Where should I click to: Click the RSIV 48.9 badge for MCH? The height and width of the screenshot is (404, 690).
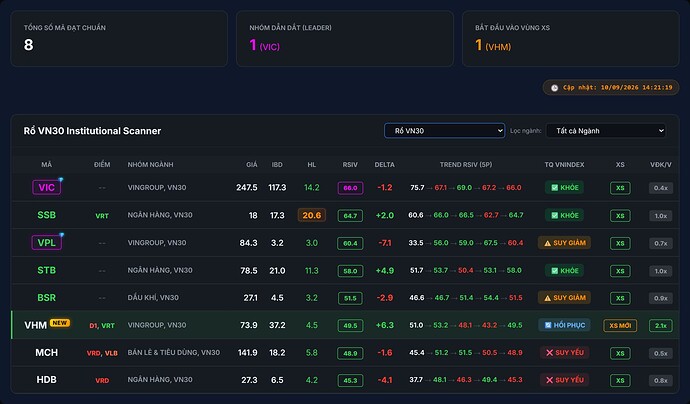350,353
